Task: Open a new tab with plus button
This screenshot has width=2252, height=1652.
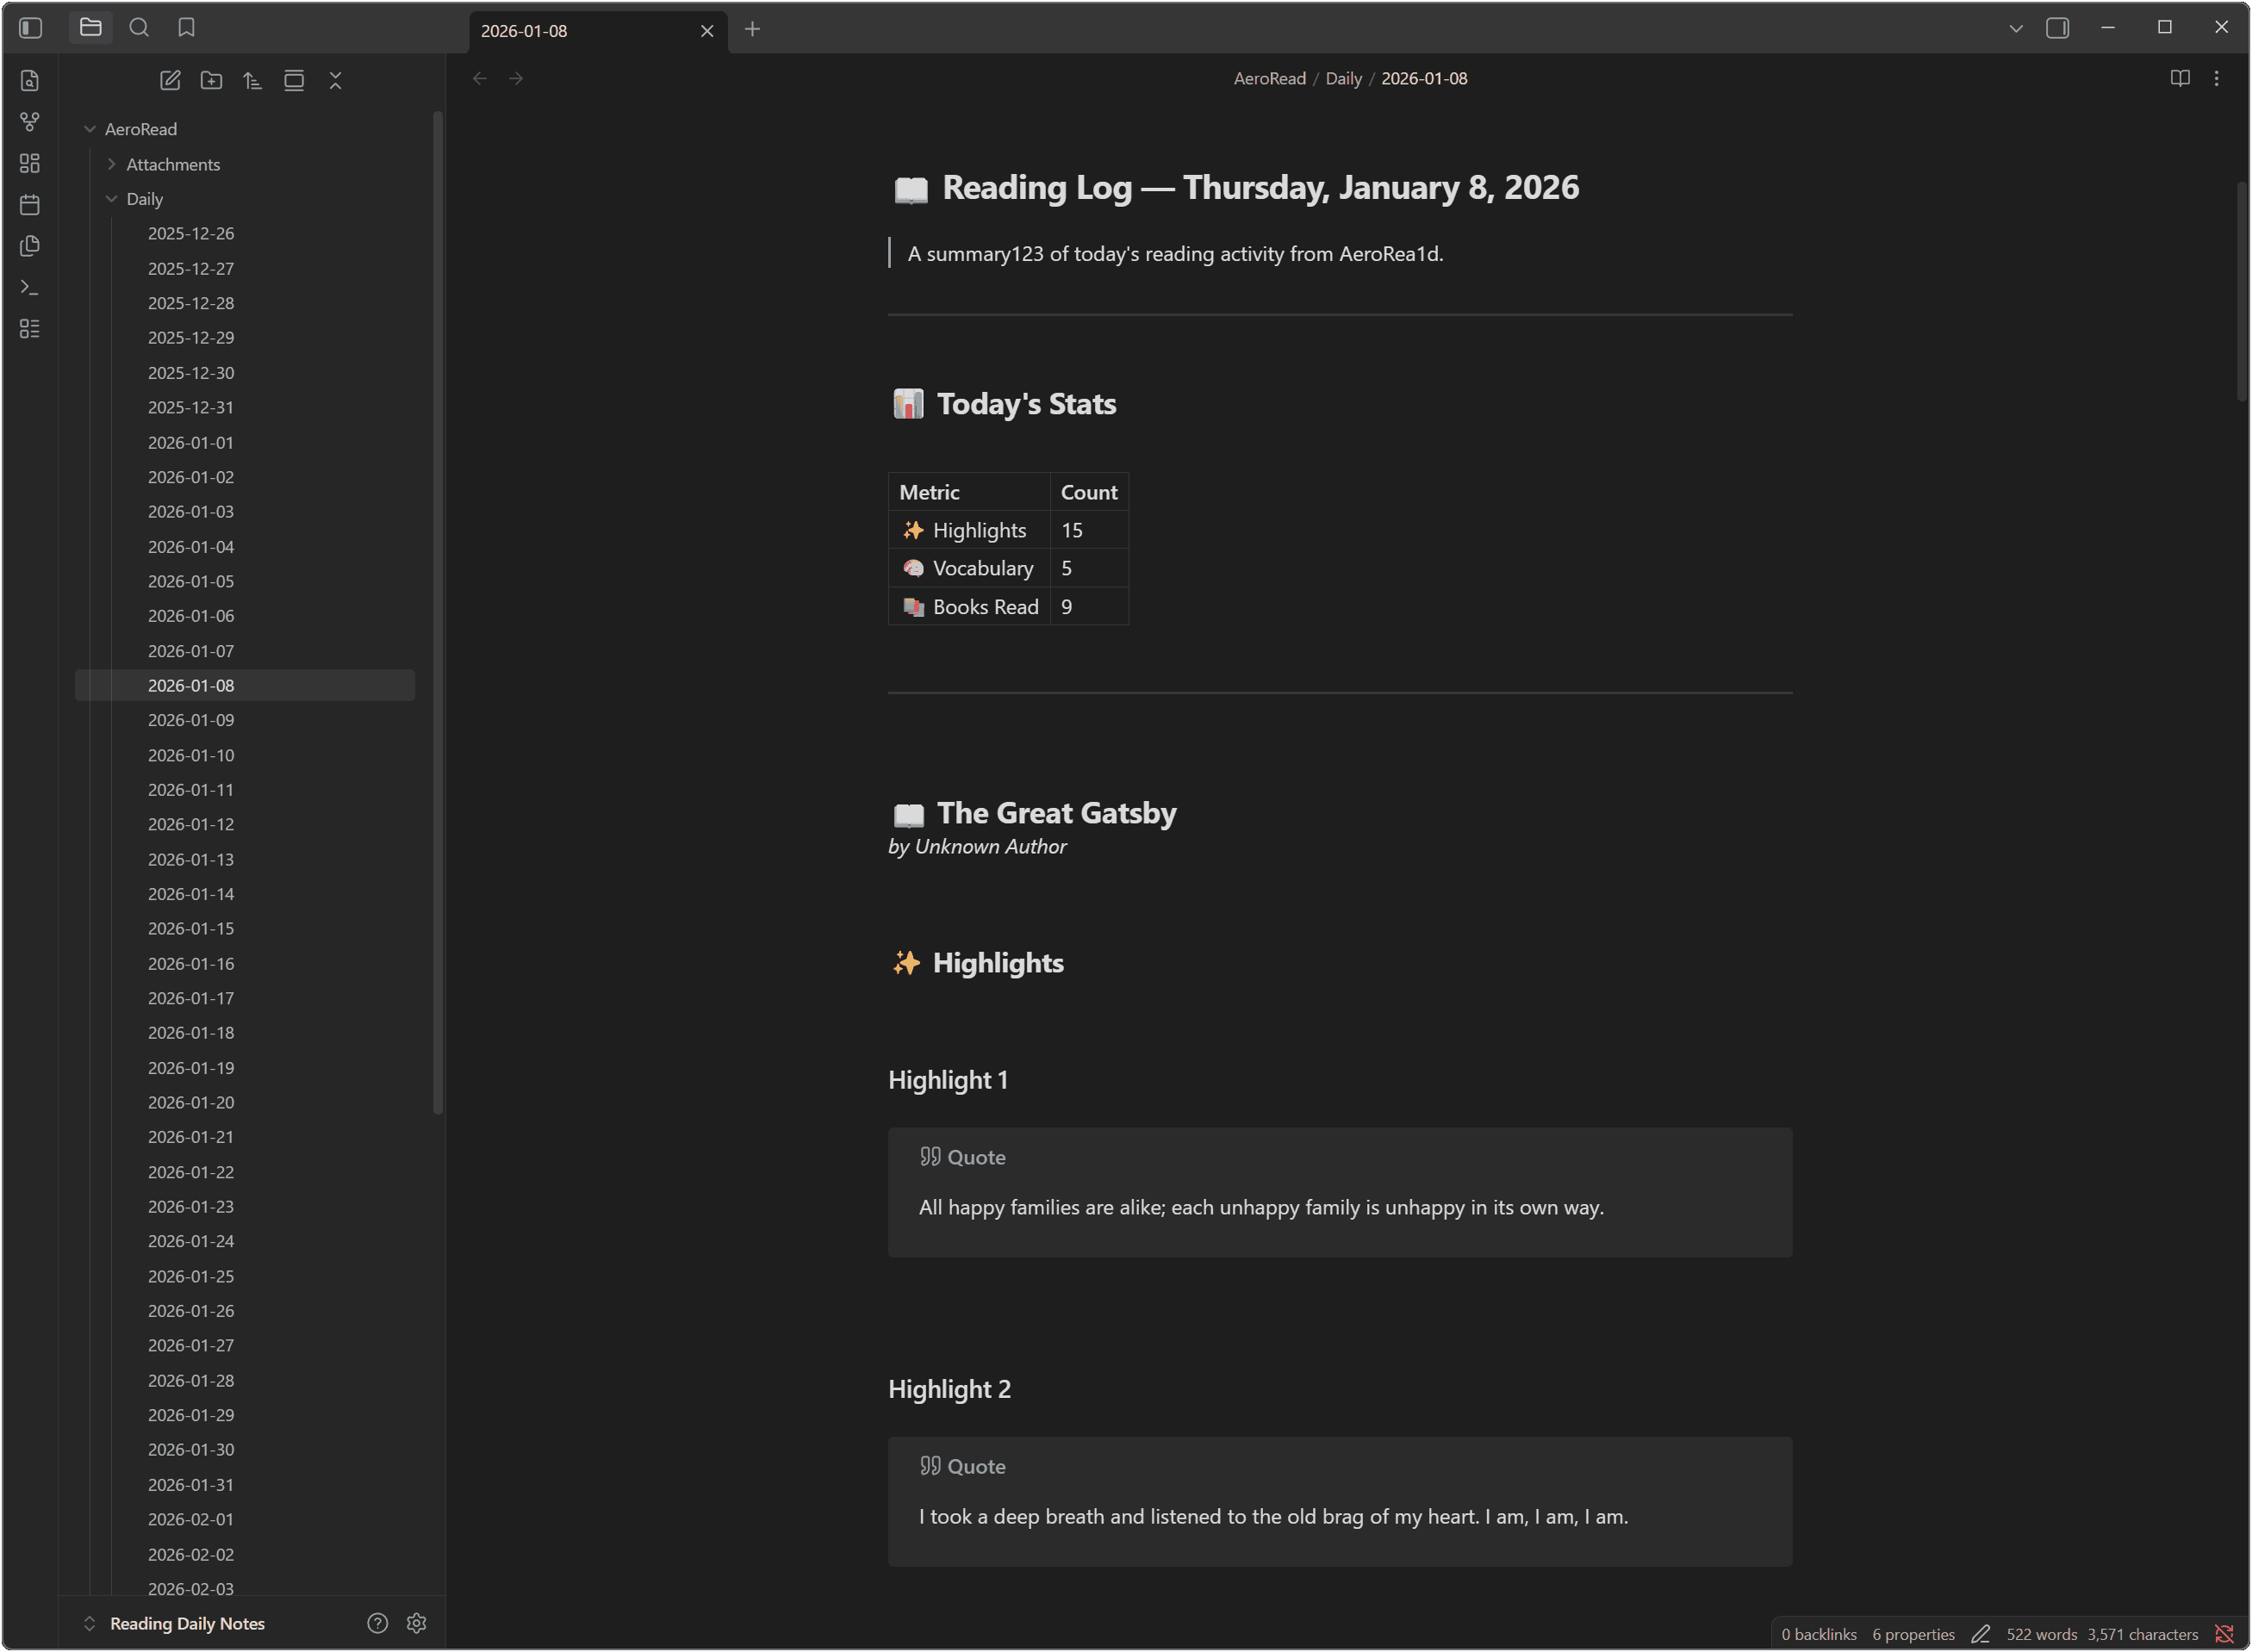Action: [752, 29]
